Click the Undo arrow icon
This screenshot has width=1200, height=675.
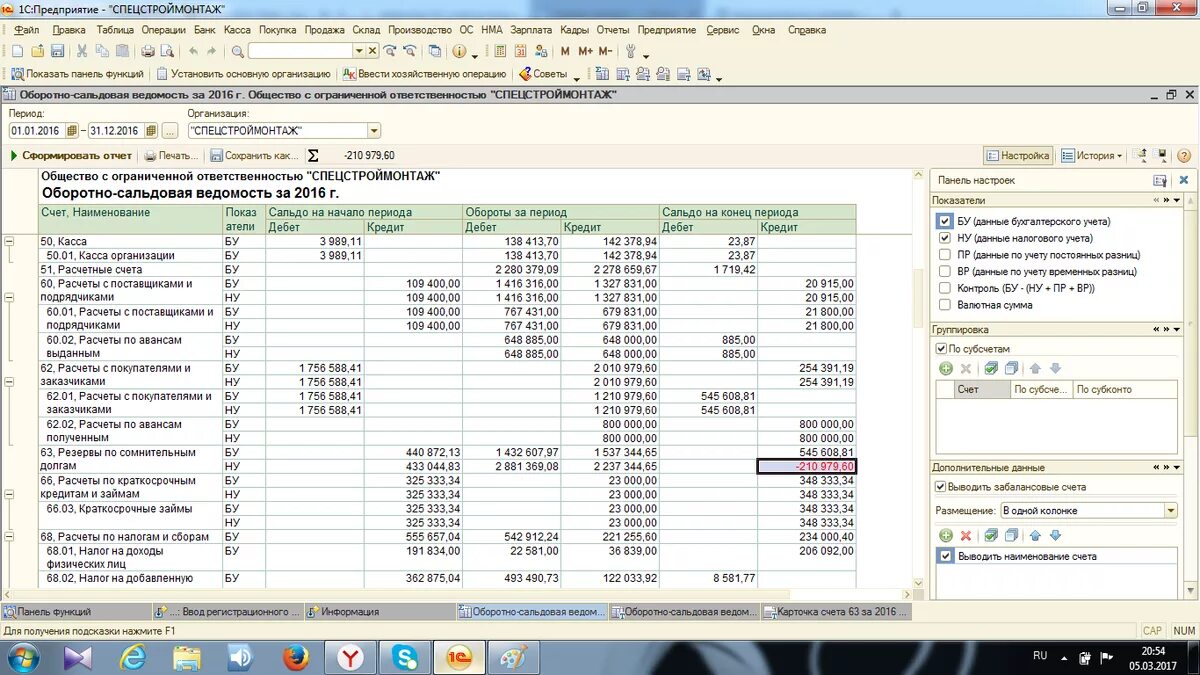click(x=193, y=51)
